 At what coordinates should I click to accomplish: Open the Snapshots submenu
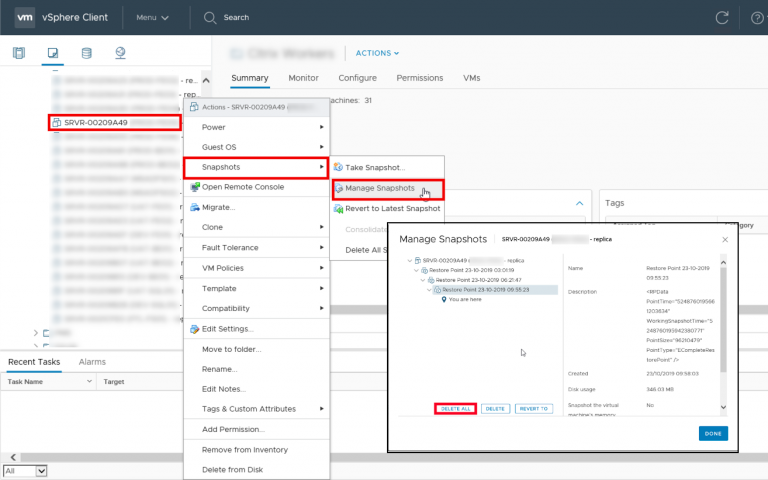256,168
